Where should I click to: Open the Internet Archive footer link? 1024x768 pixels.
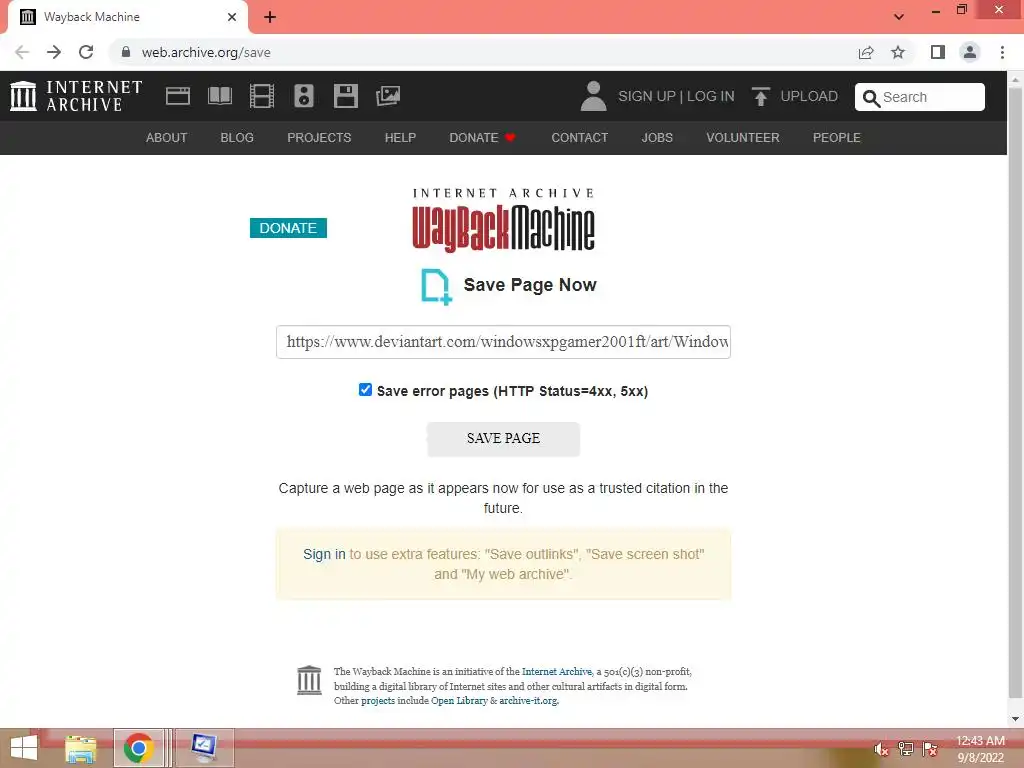click(x=556, y=671)
